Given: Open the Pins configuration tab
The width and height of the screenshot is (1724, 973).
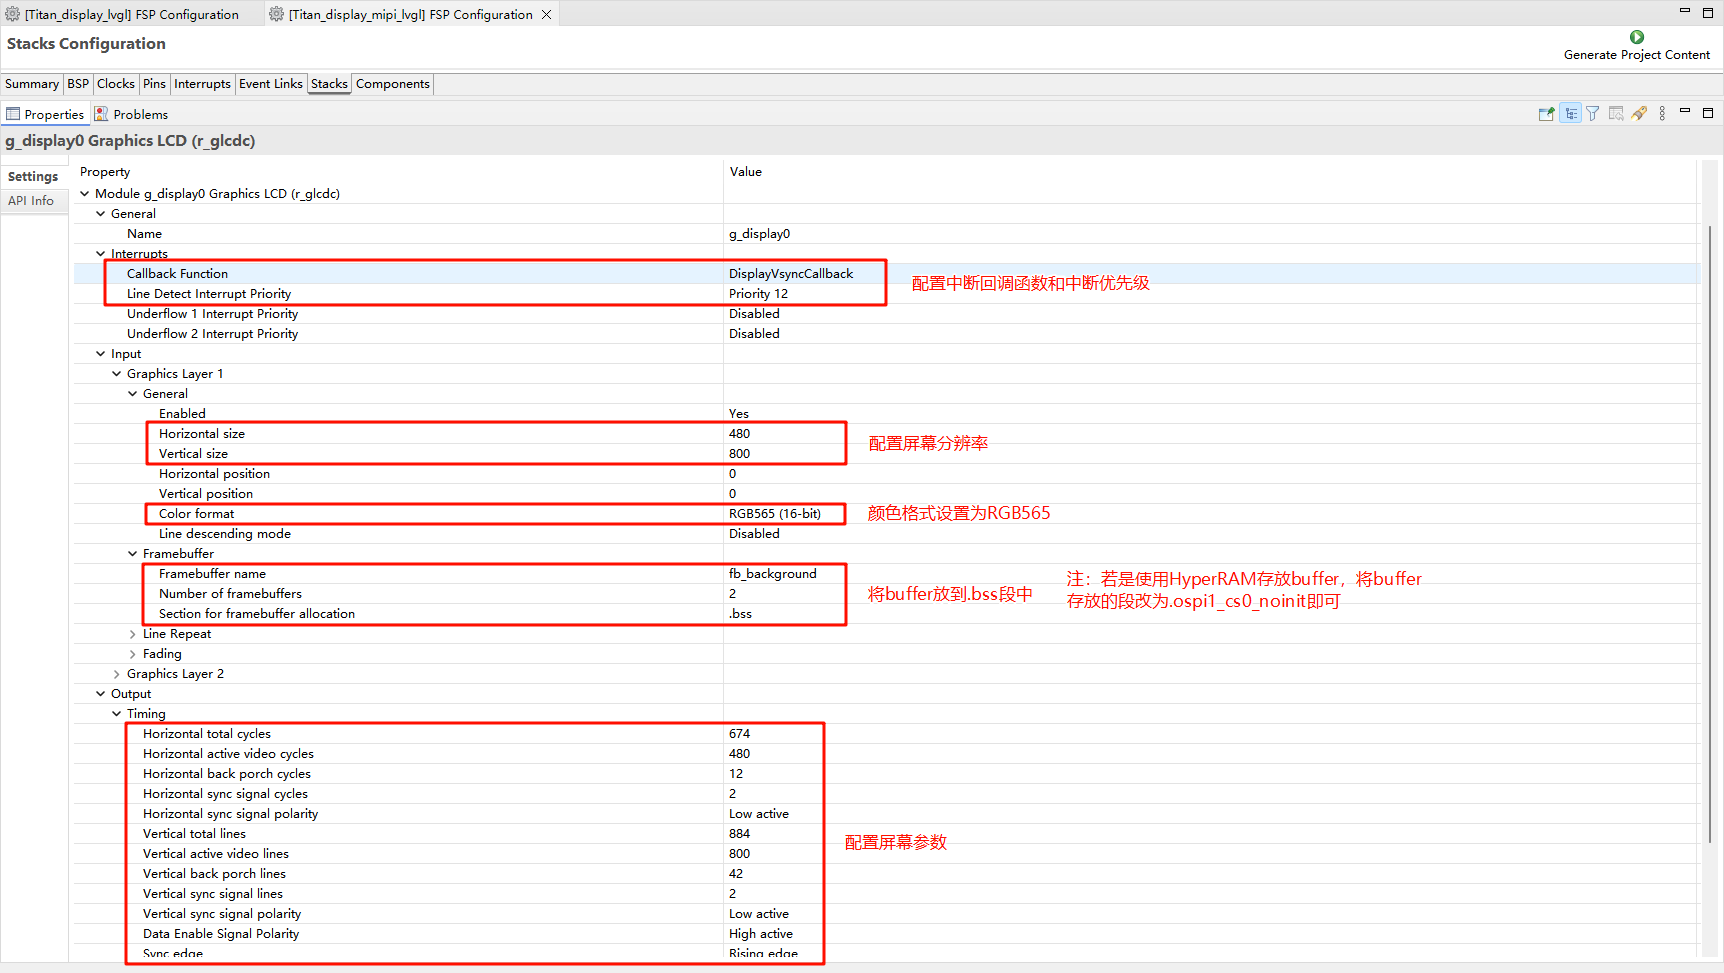Looking at the screenshot, I should (154, 84).
